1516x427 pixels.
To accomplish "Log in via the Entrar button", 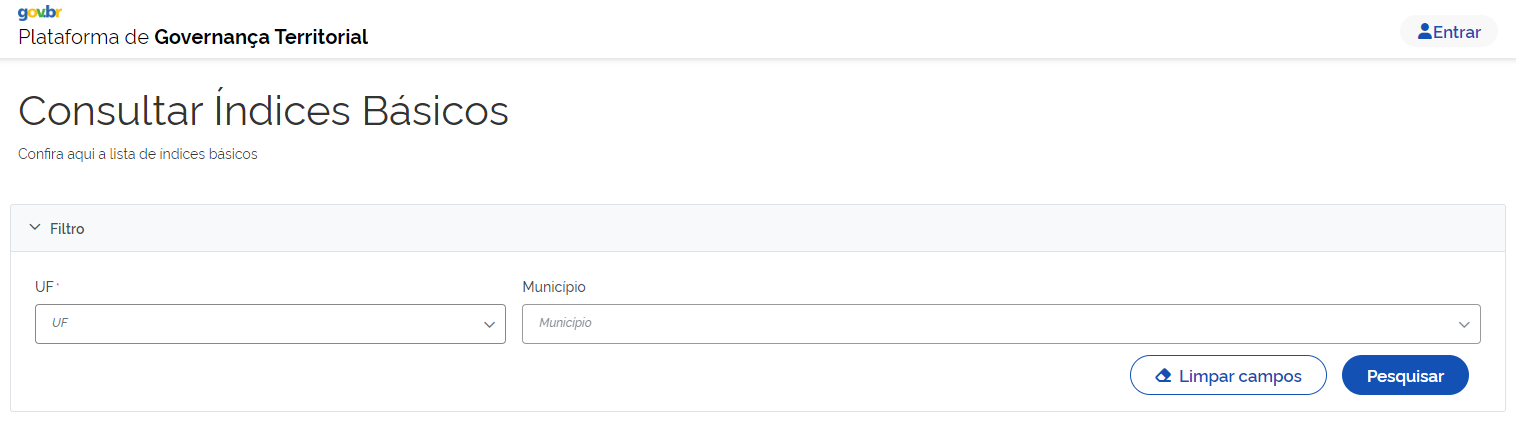I will click(x=1449, y=32).
